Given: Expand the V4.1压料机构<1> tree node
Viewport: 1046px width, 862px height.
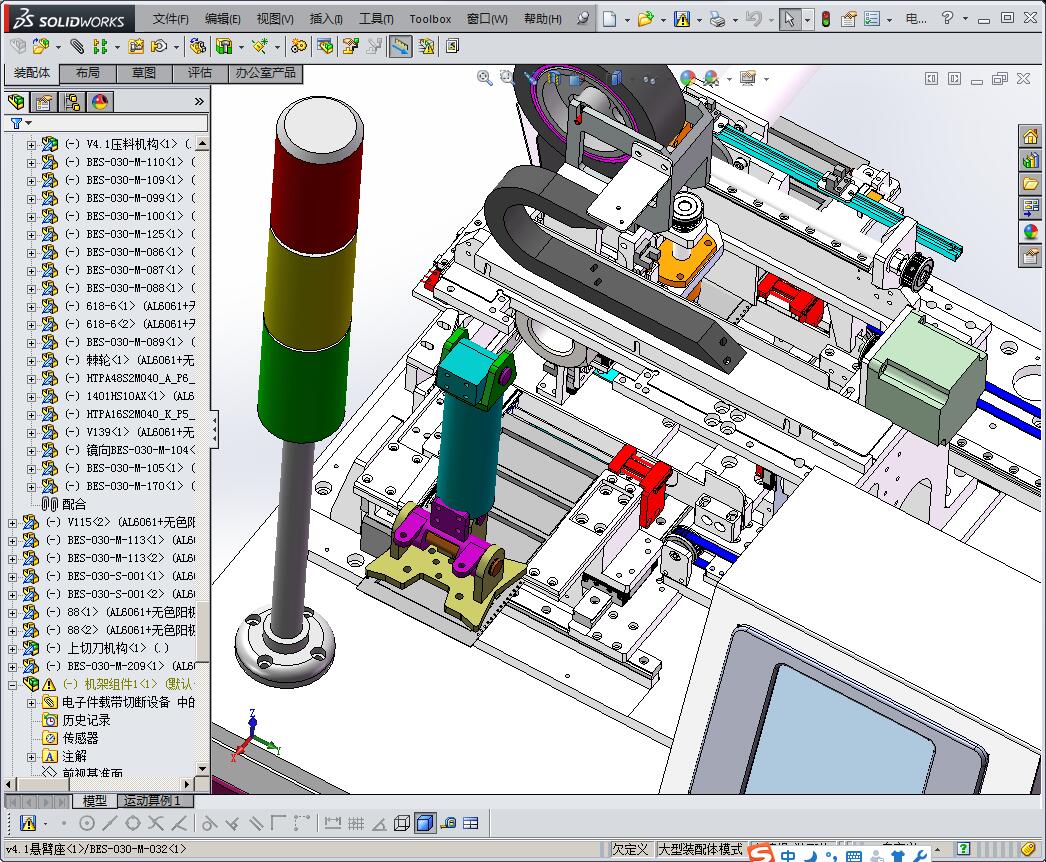Looking at the screenshot, I should (x=31, y=144).
